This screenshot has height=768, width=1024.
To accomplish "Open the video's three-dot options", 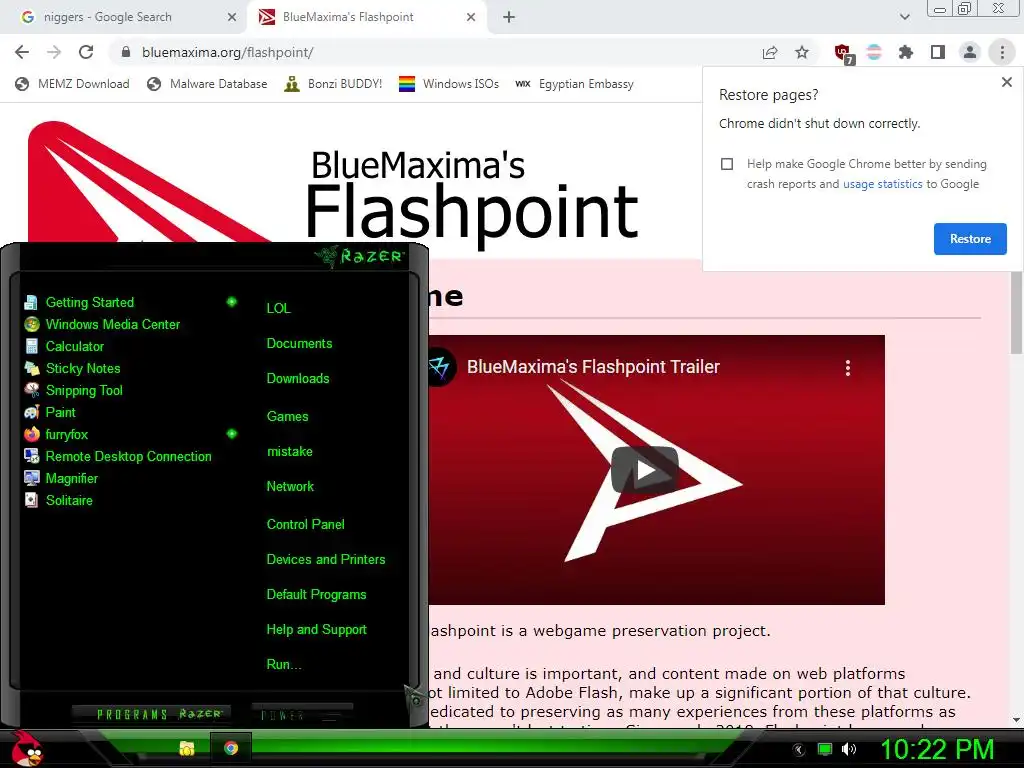I will click(x=848, y=368).
